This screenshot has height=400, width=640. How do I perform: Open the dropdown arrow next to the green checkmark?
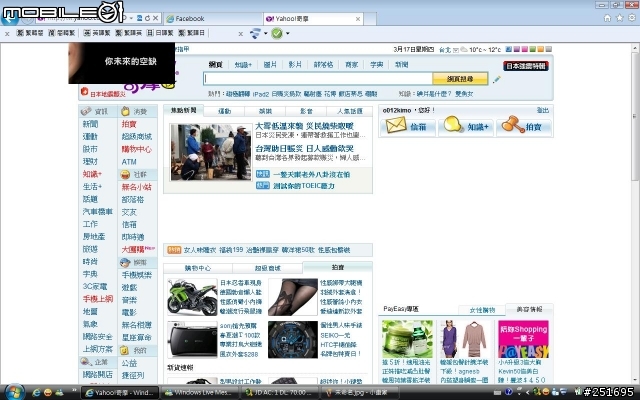pos(287,33)
